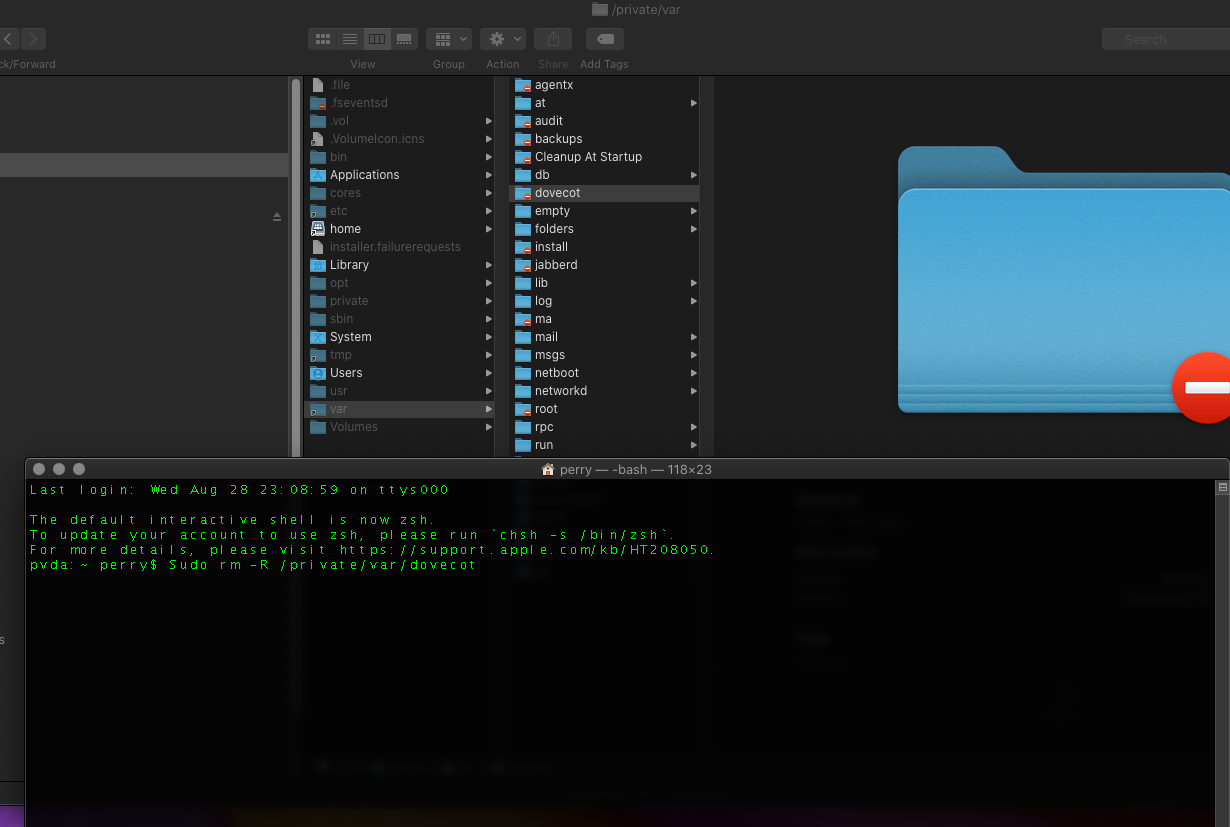
Task: Select the opt folder row
Action: pyautogui.click(x=400, y=283)
